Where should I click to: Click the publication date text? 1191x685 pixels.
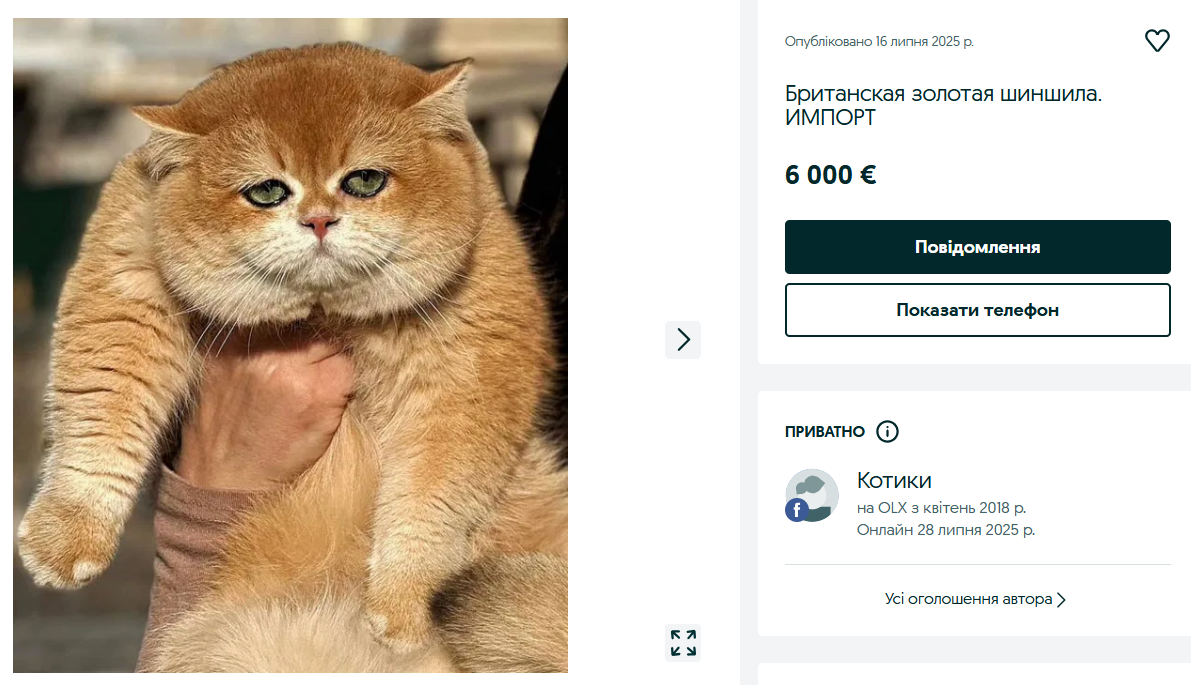[x=878, y=40]
